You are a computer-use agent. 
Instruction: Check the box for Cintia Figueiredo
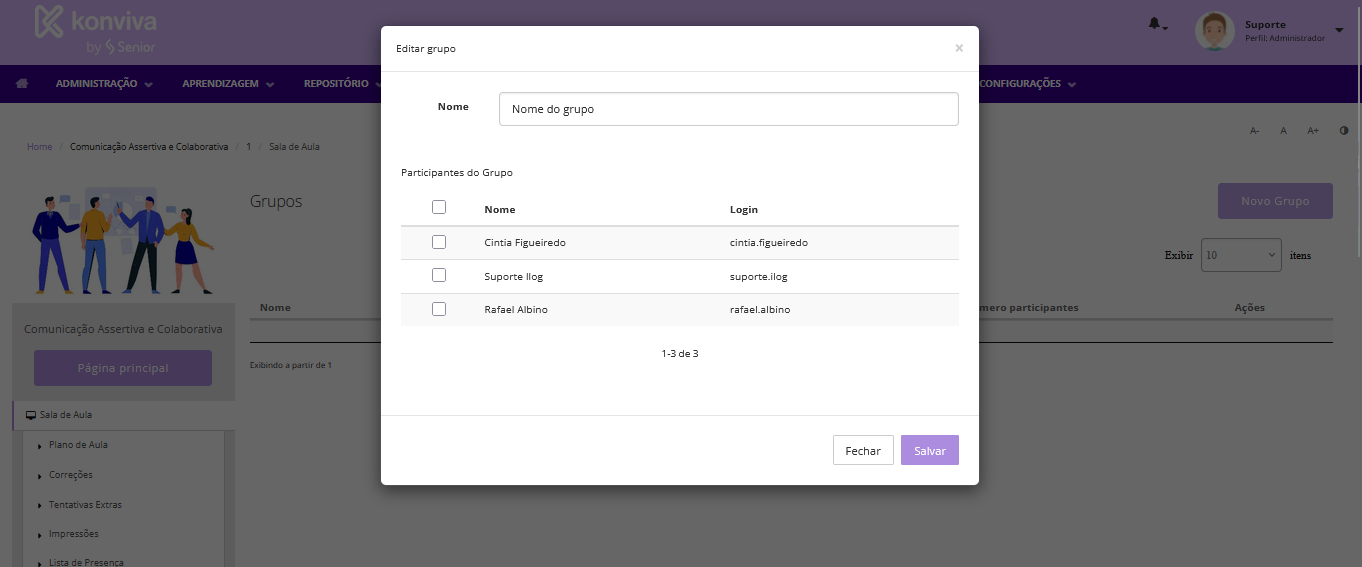439,242
